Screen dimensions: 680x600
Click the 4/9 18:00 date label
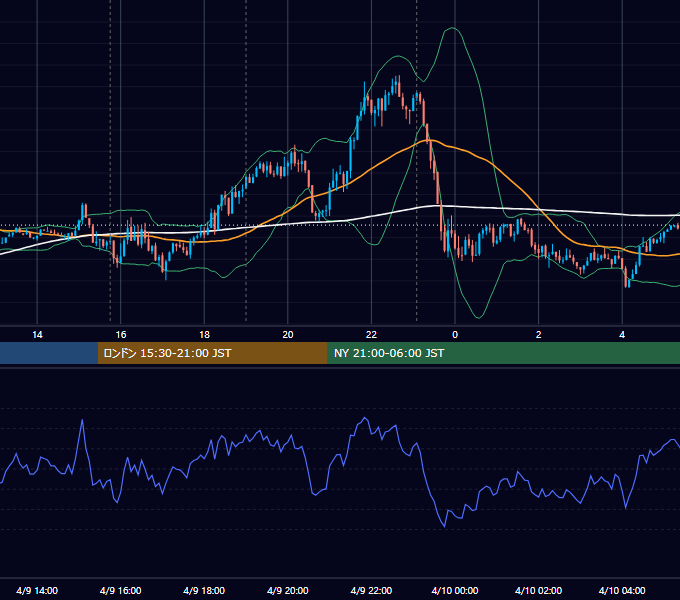coord(204,590)
